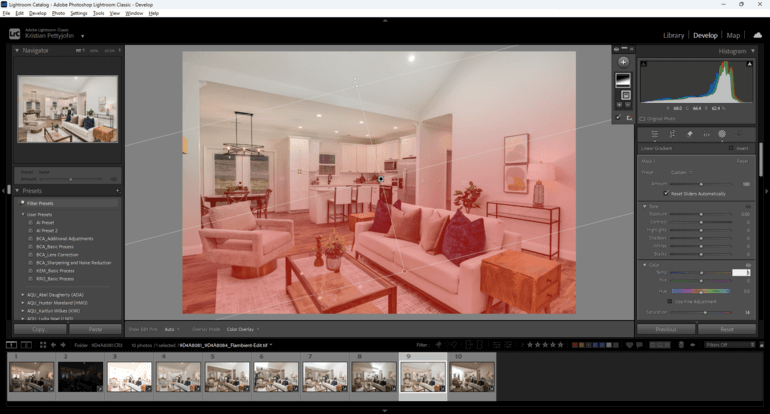The width and height of the screenshot is (770, 414).
Task: Open the File menu
Action: [x=6, y=13]
